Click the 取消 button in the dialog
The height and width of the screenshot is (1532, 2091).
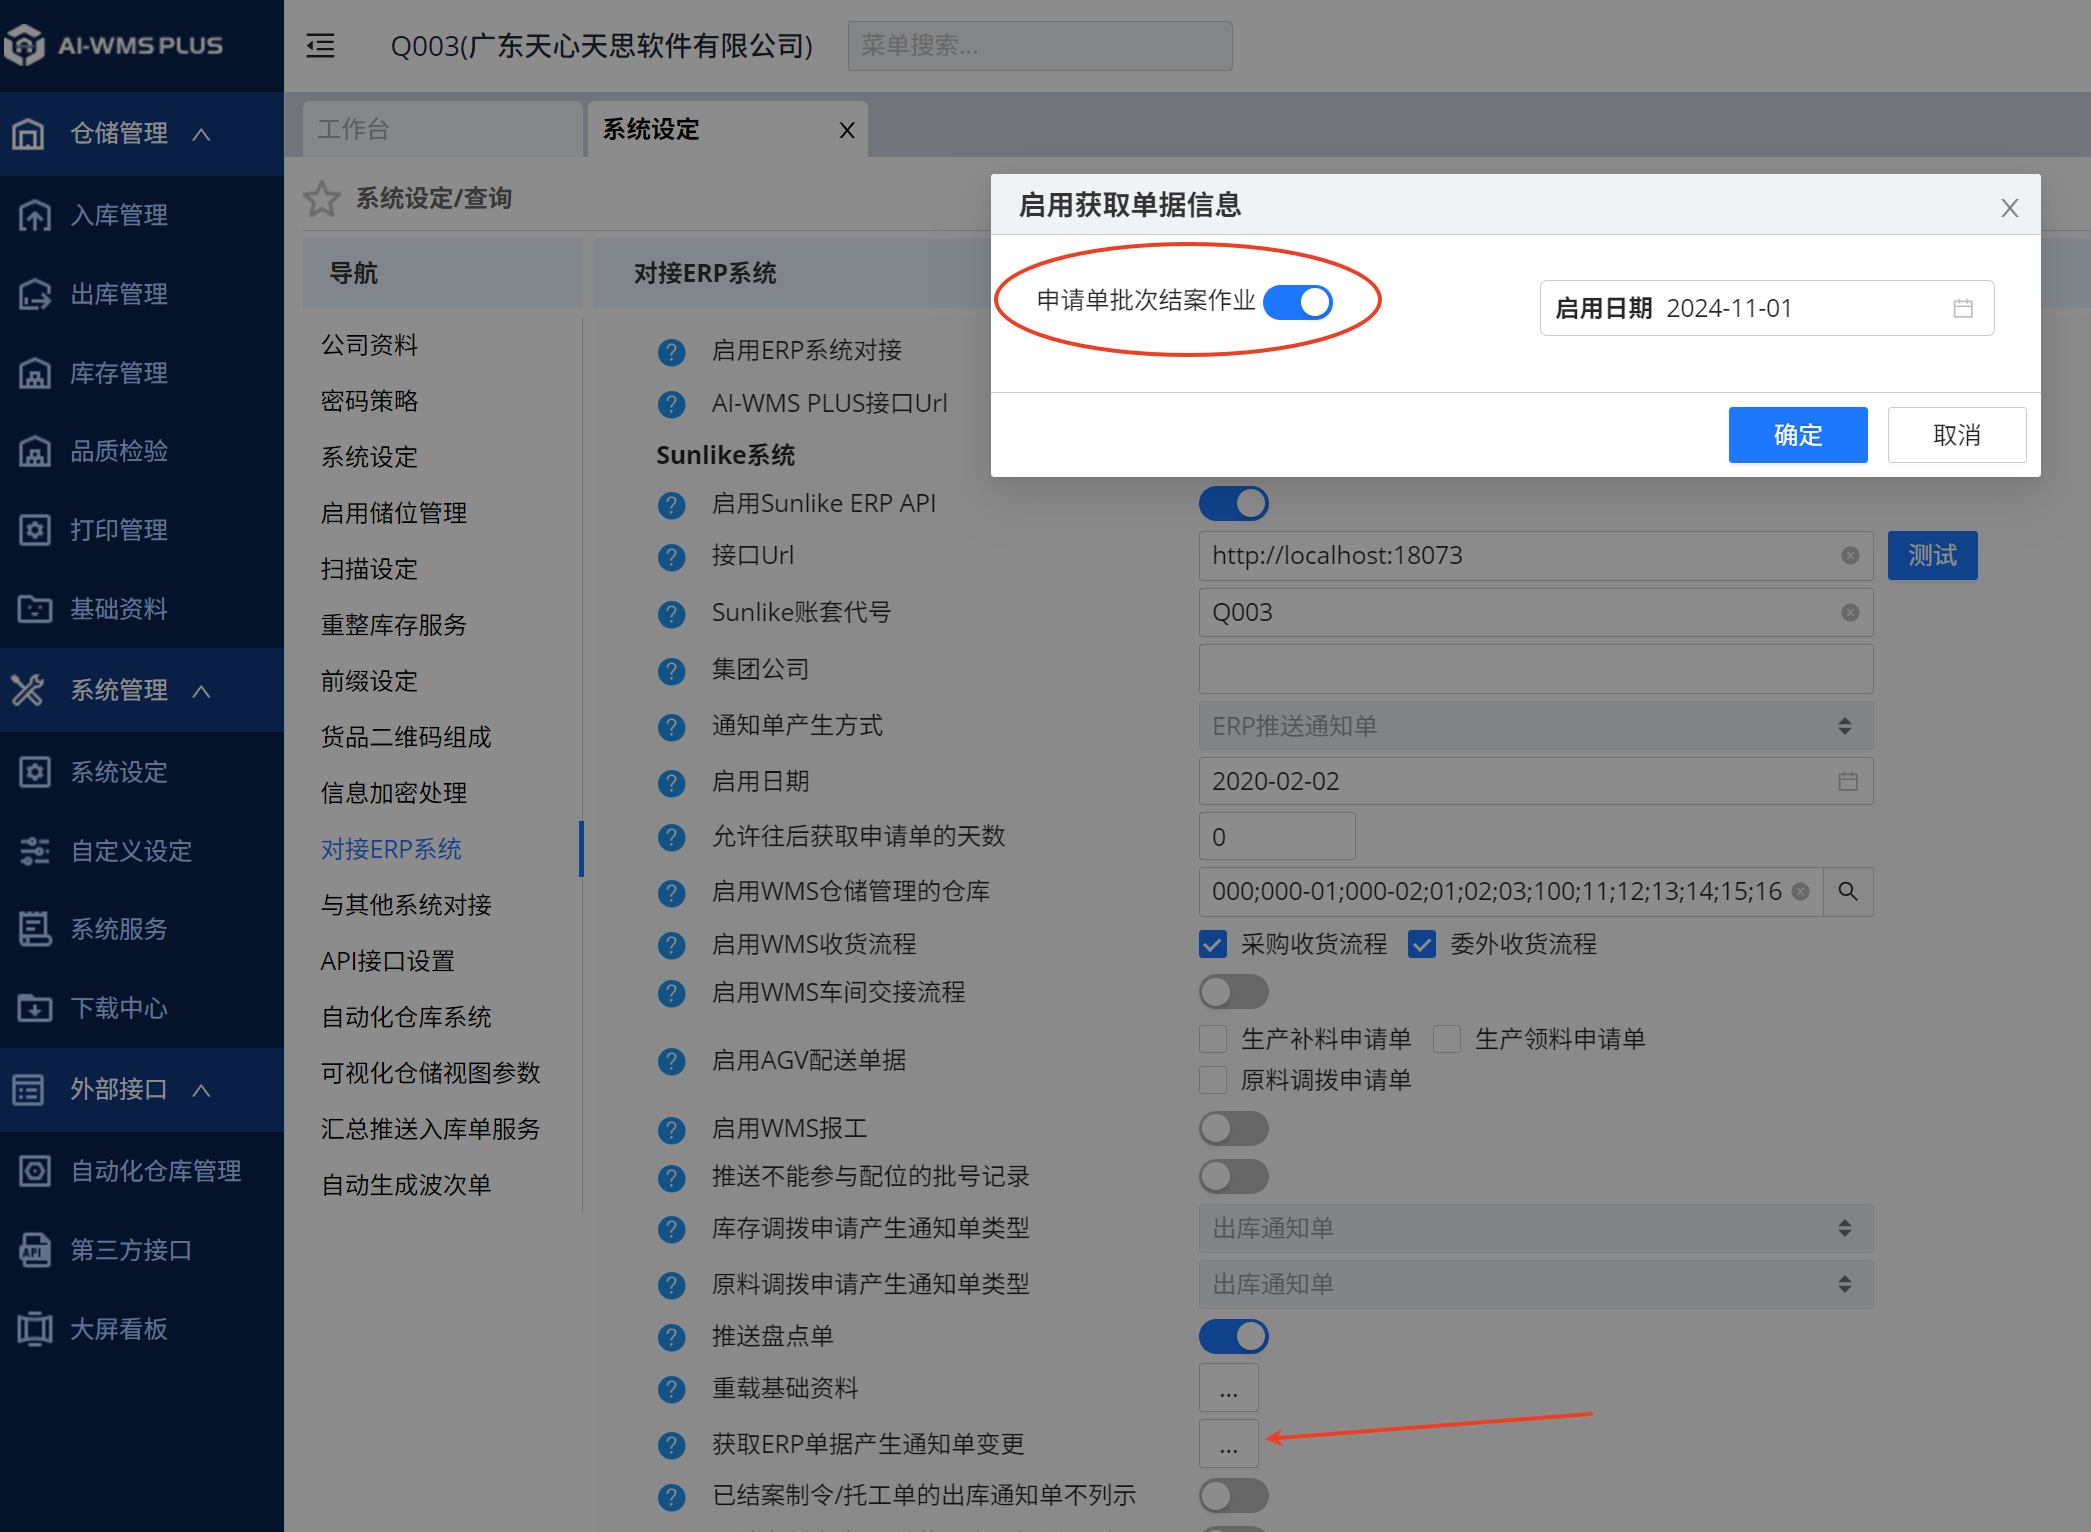[x=1956, y=435]
